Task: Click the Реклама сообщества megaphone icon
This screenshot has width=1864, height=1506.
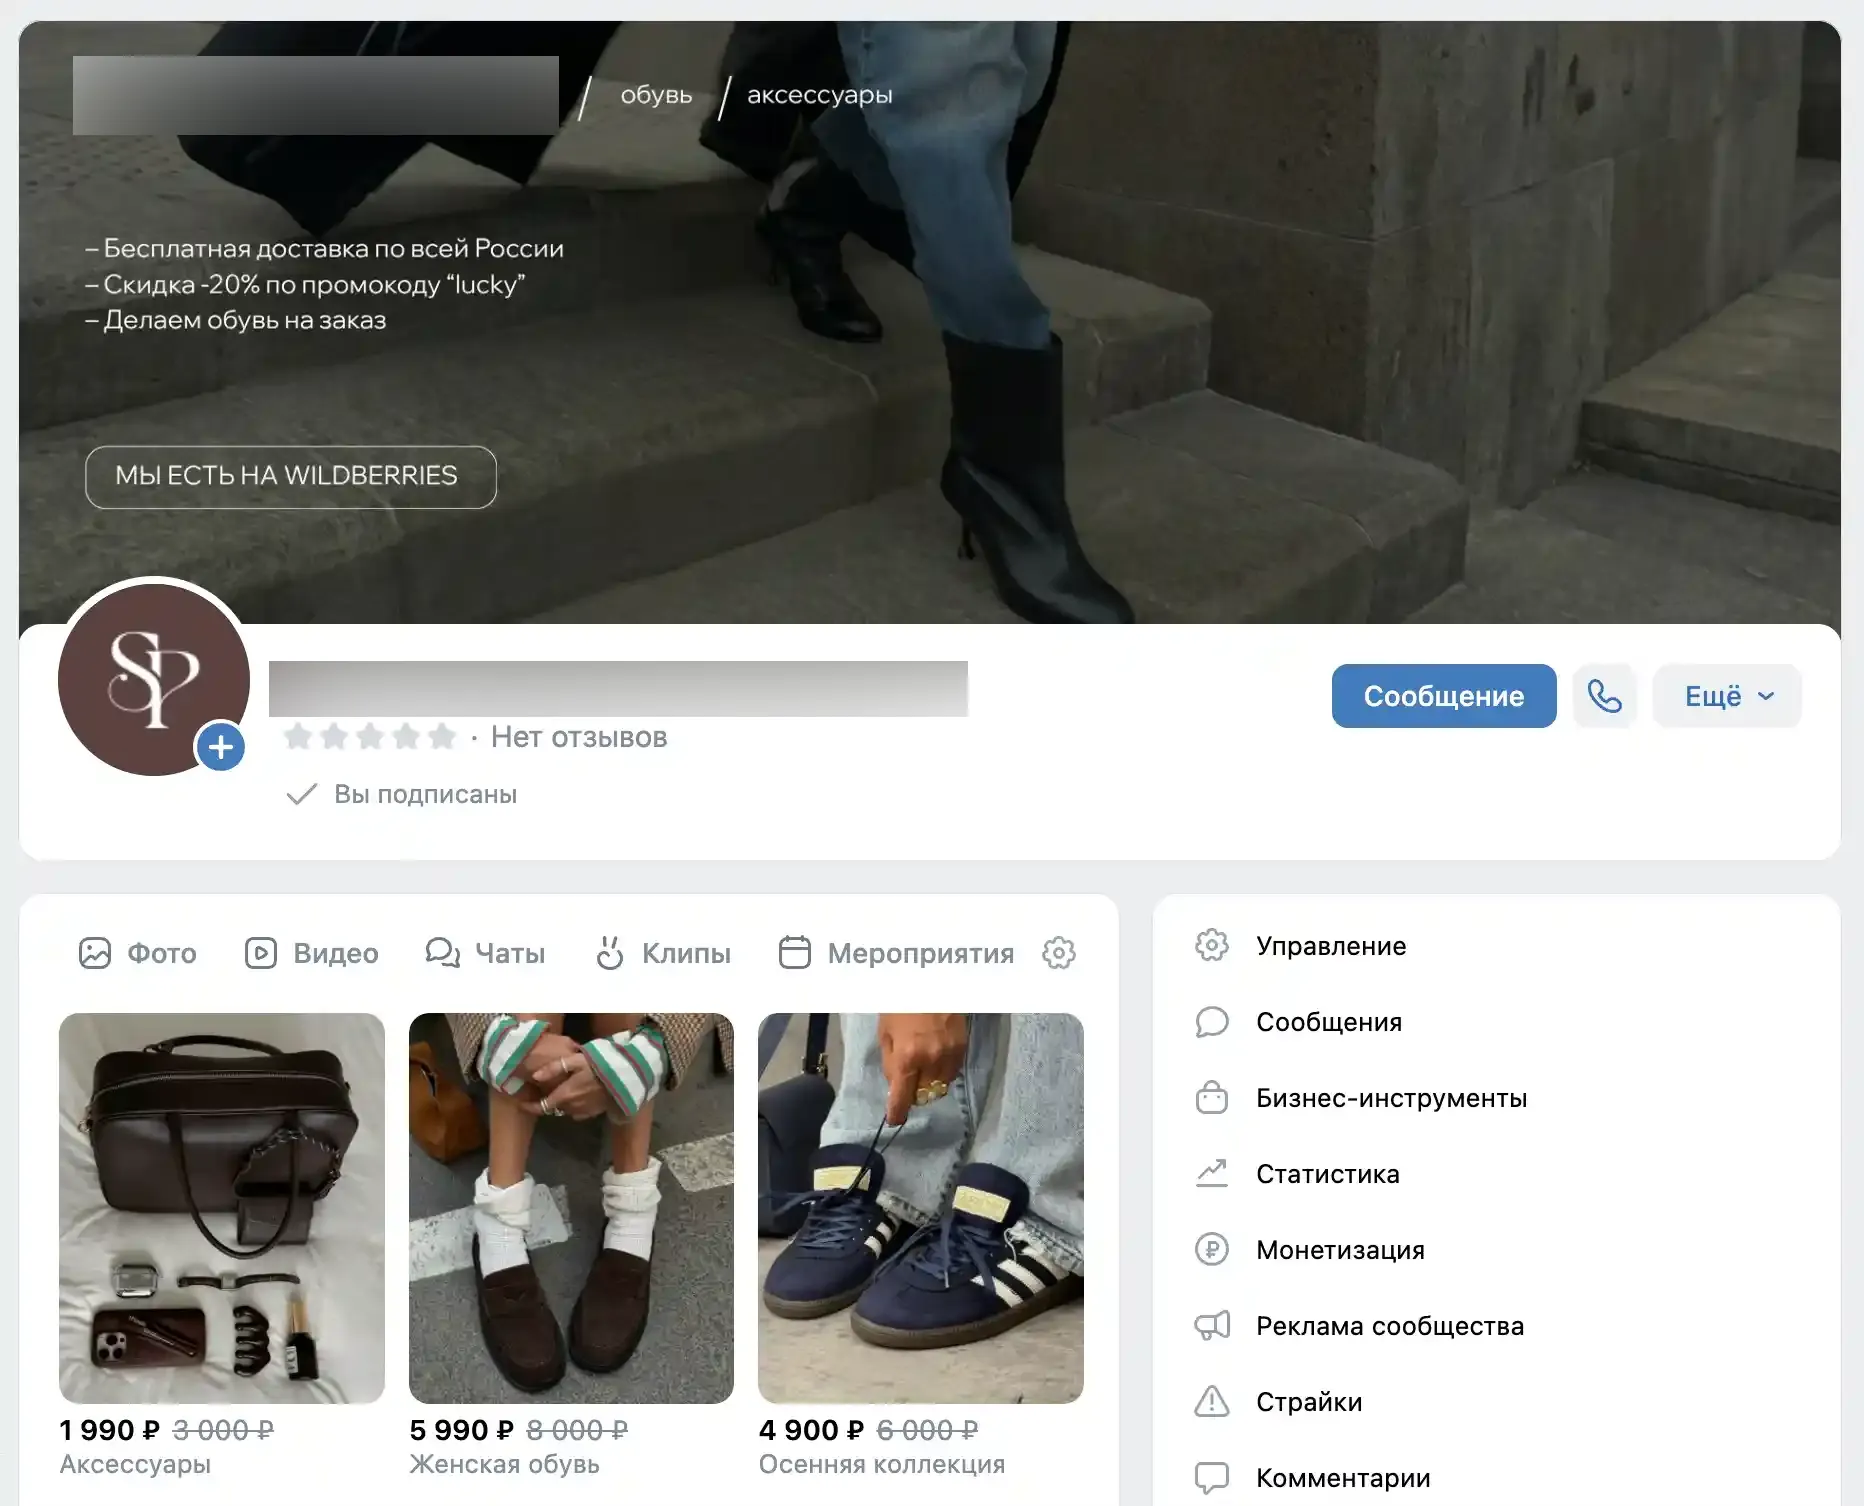Action: pyautogui.click(x=1212, y=1325)
